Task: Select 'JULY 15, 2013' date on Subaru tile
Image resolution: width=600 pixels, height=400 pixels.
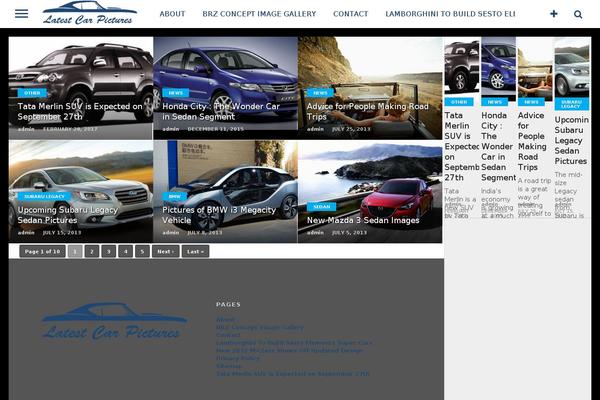Action: (x=62, y=232)
